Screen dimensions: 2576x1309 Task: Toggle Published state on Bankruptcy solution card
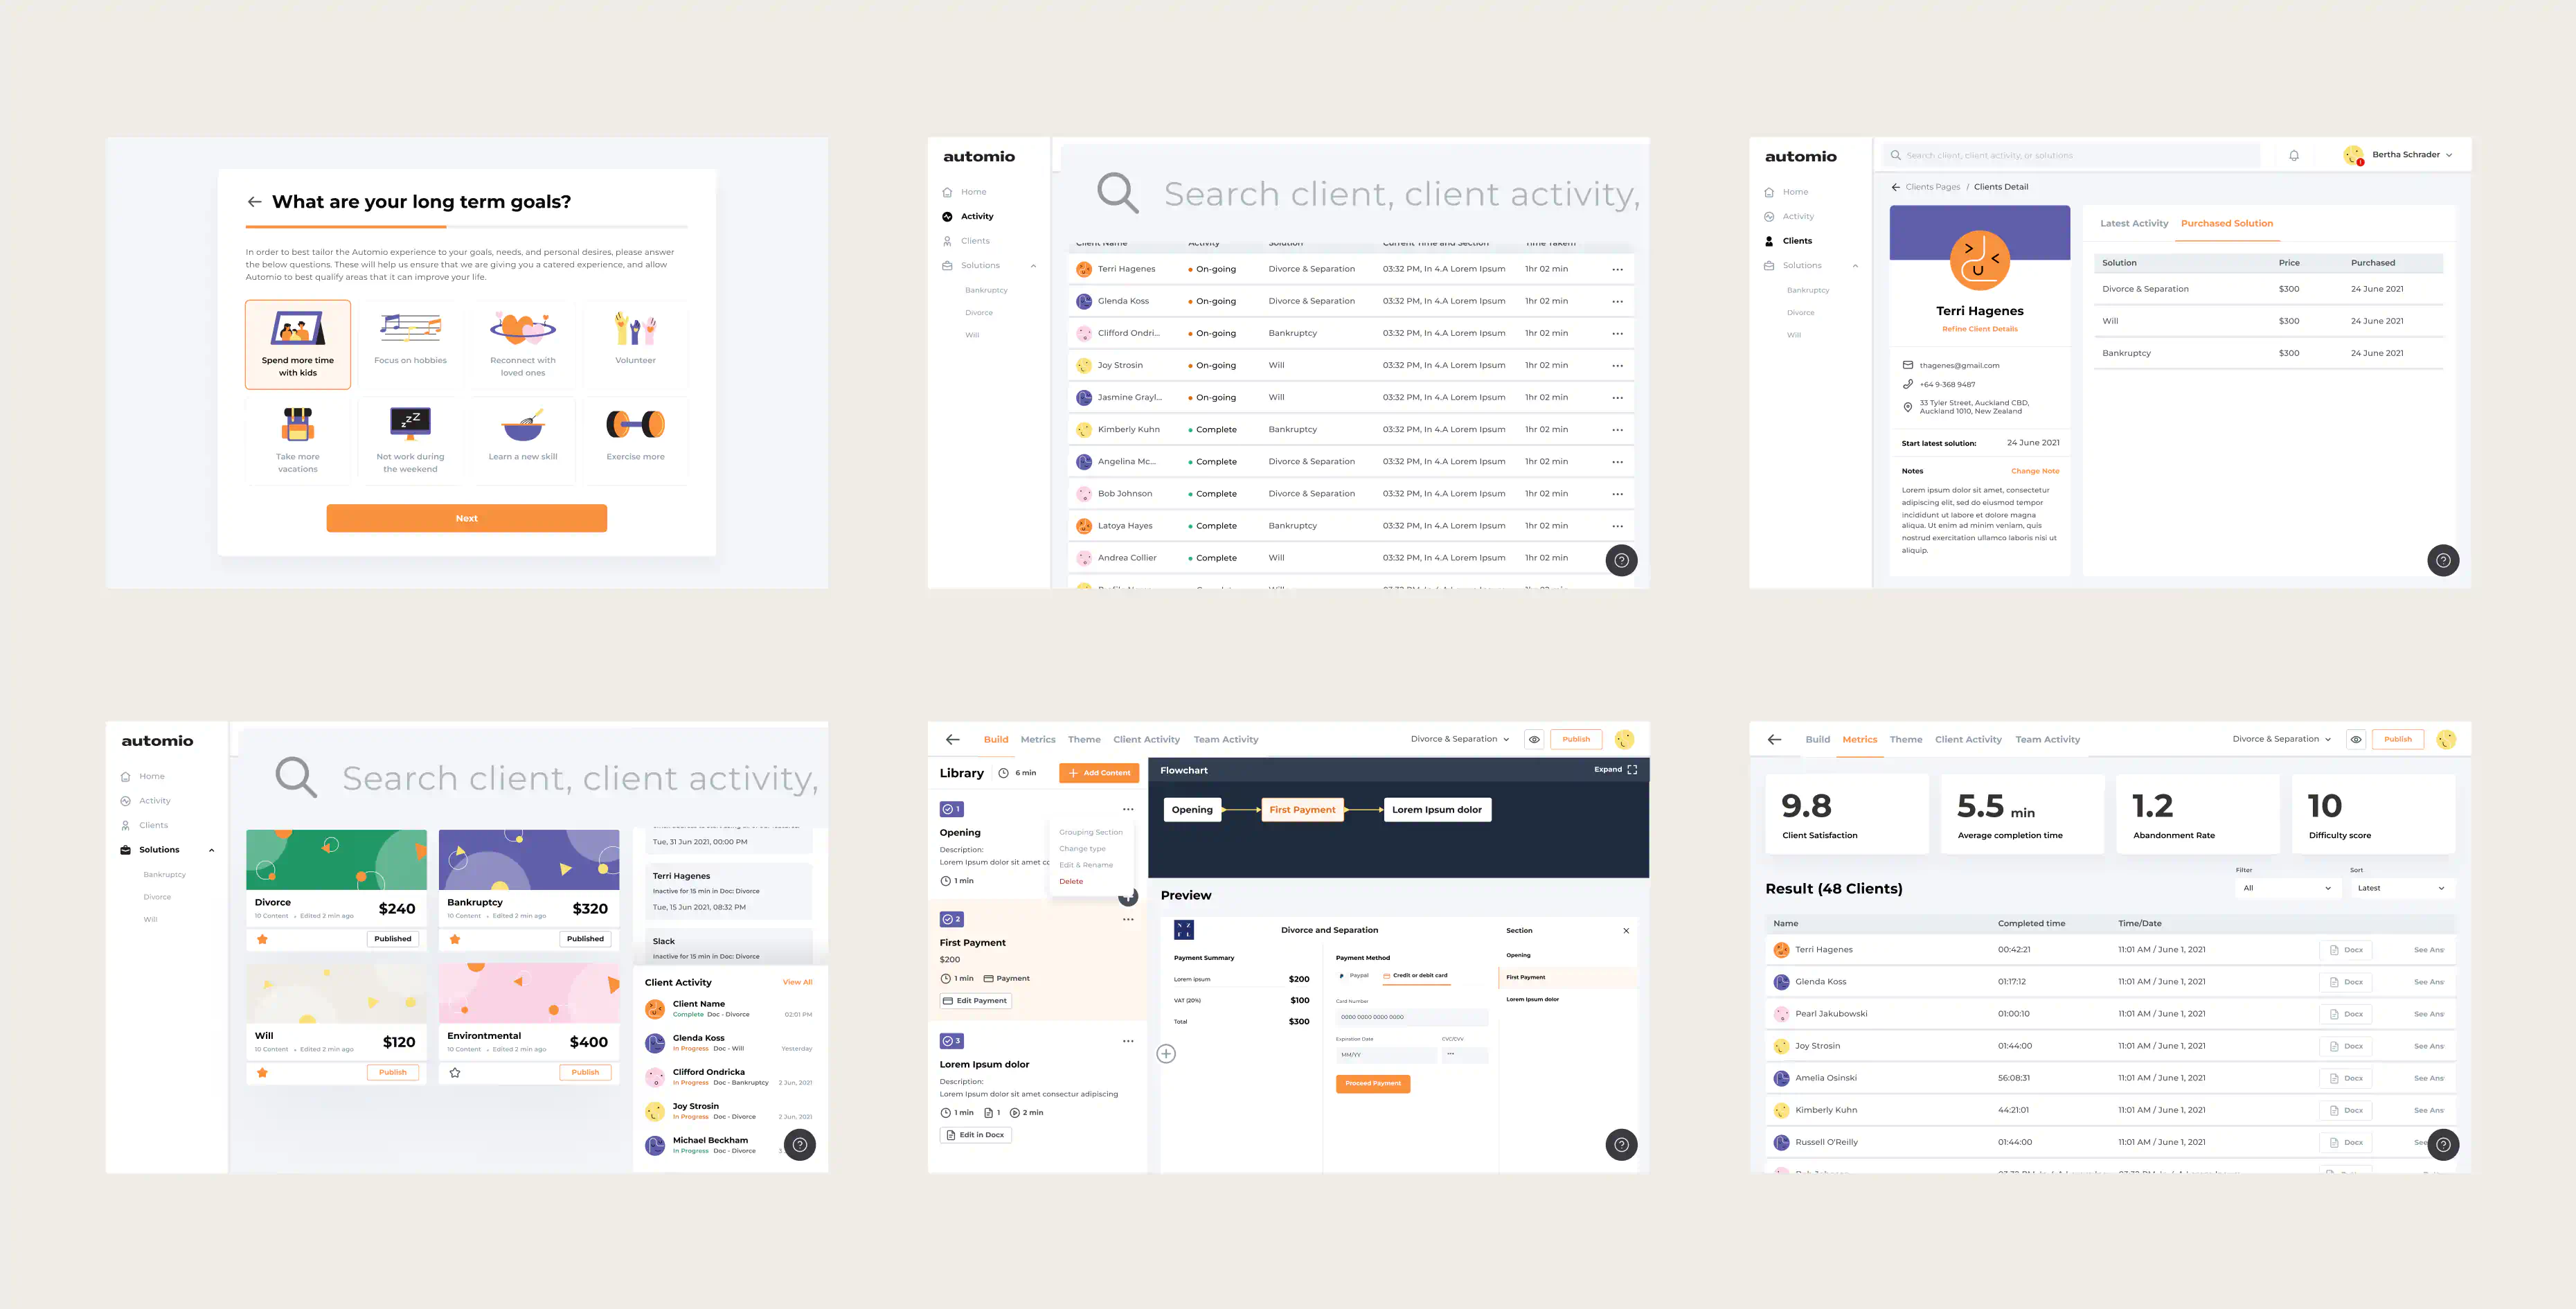tap(587, 940)
